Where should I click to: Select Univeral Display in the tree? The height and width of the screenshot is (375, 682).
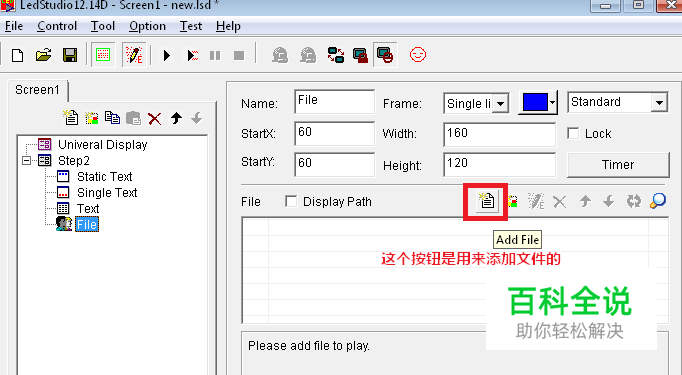pyautogui.click(x=103, y=144)
